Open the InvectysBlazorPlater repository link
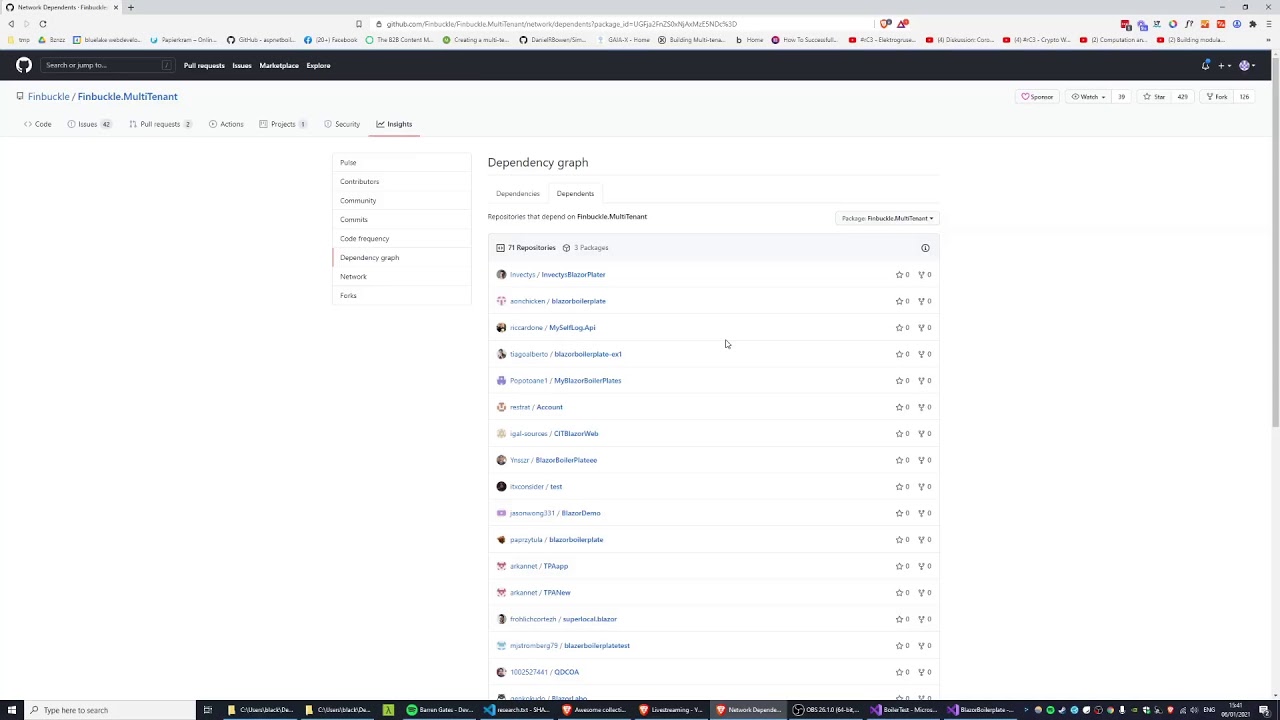The height and width of the screenshot is (720, 1280). tap(573, 274)
